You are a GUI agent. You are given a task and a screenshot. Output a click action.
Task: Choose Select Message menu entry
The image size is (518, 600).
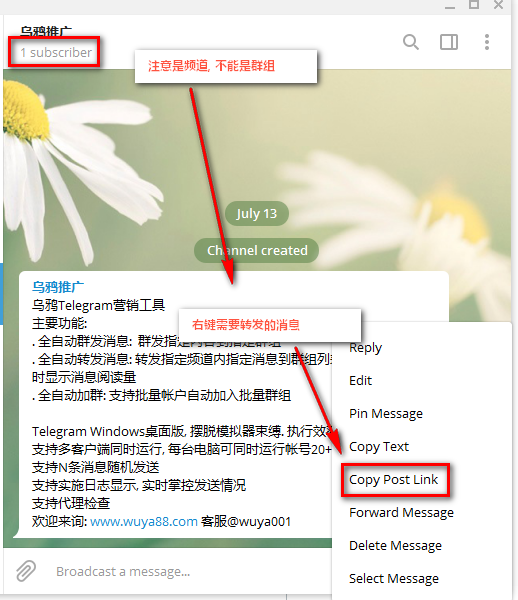[x=394, y=578]
